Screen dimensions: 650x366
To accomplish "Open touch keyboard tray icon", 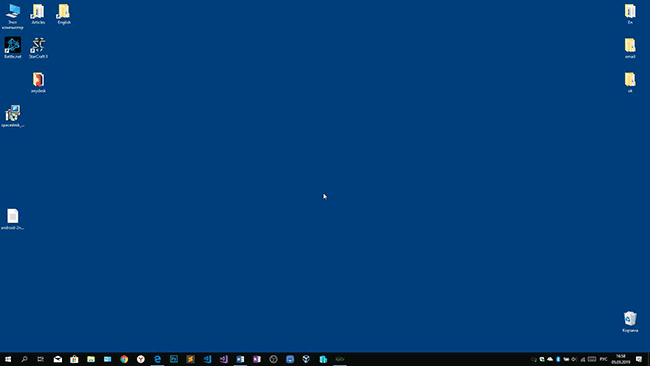I will point(592,359).
